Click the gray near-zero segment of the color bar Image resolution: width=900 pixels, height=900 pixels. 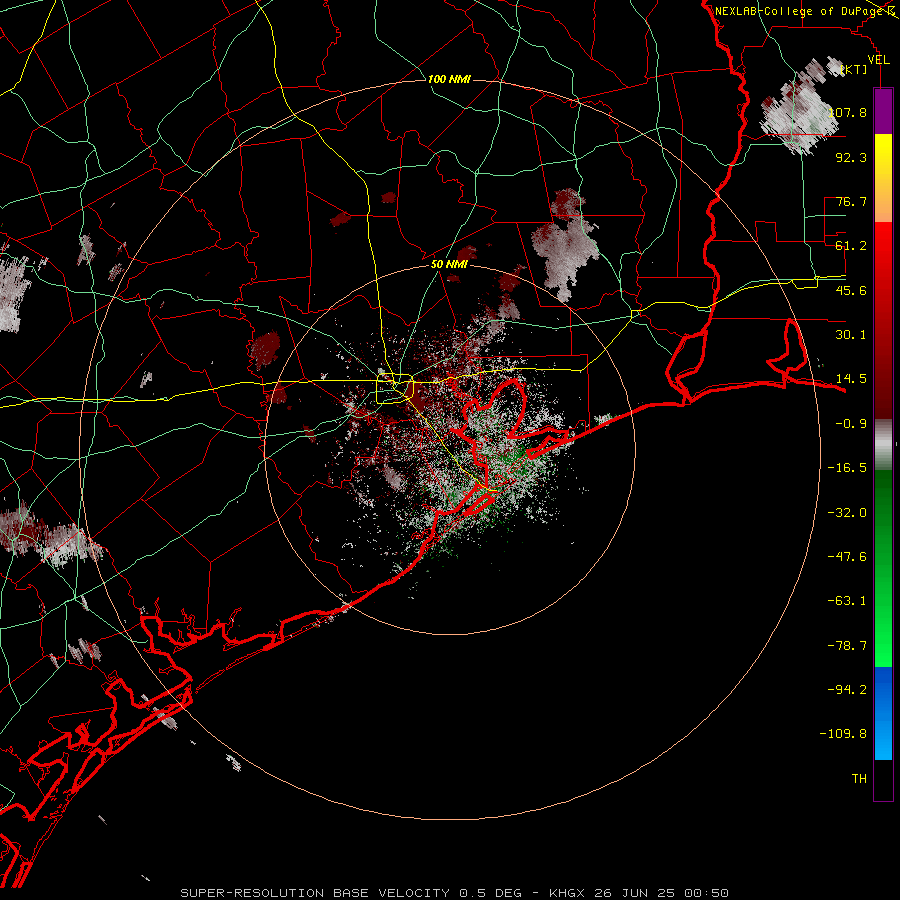point(883,445)
